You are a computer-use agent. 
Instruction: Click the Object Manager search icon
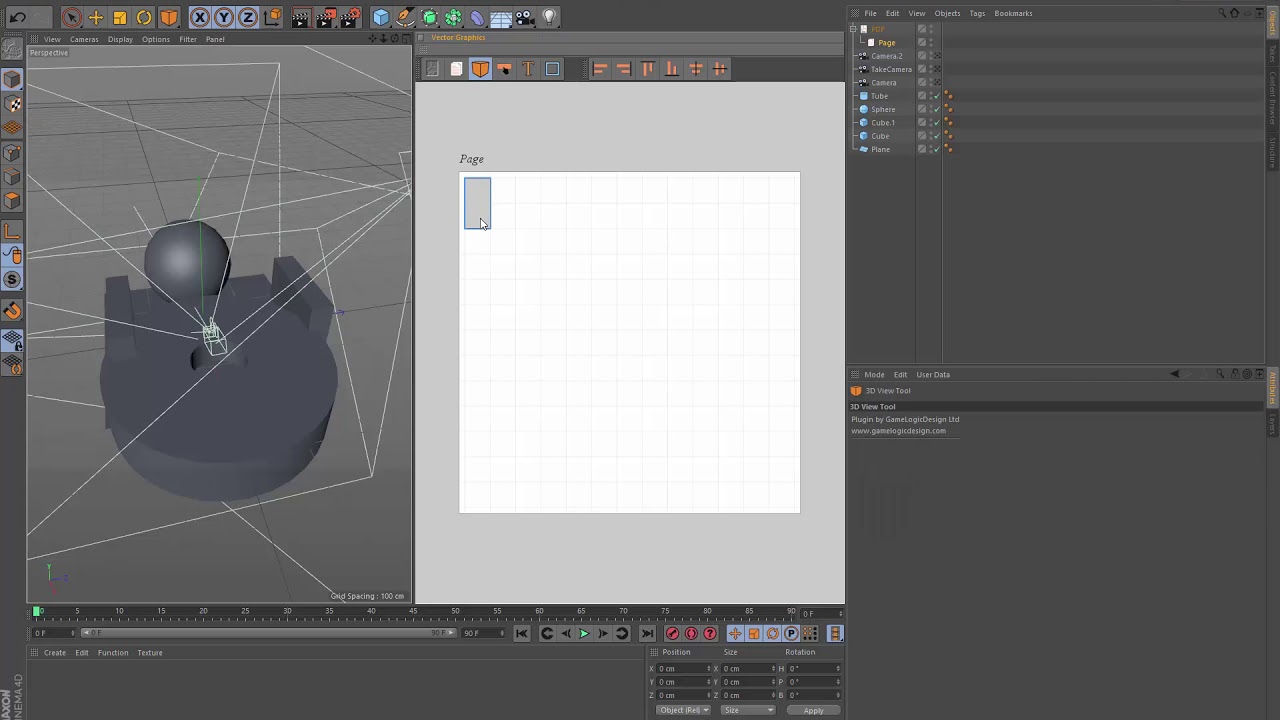click(1222, 13)
